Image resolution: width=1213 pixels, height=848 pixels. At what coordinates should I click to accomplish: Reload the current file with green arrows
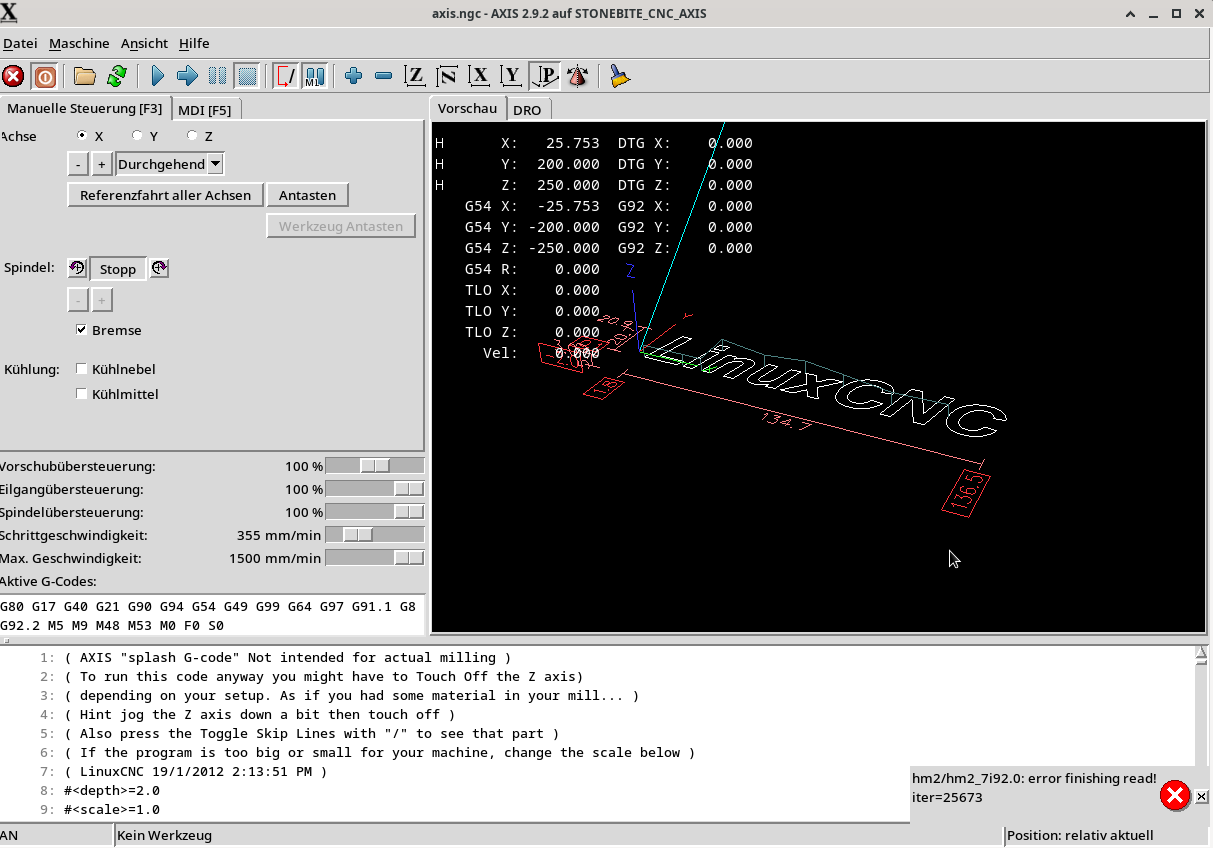tap(116, 76)
